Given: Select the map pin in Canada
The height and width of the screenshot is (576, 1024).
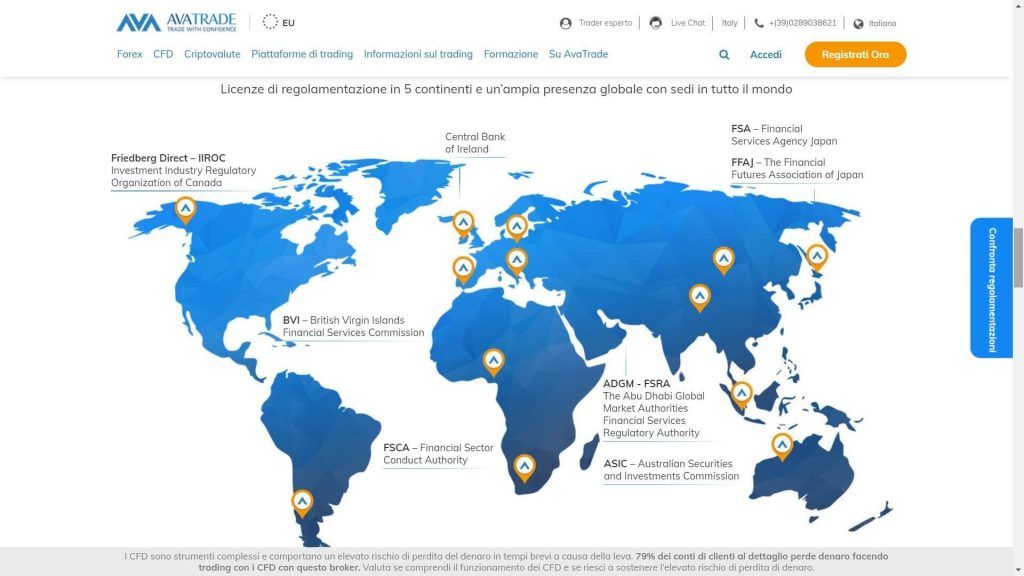Looking at the screenshot, I should (185, 210).
